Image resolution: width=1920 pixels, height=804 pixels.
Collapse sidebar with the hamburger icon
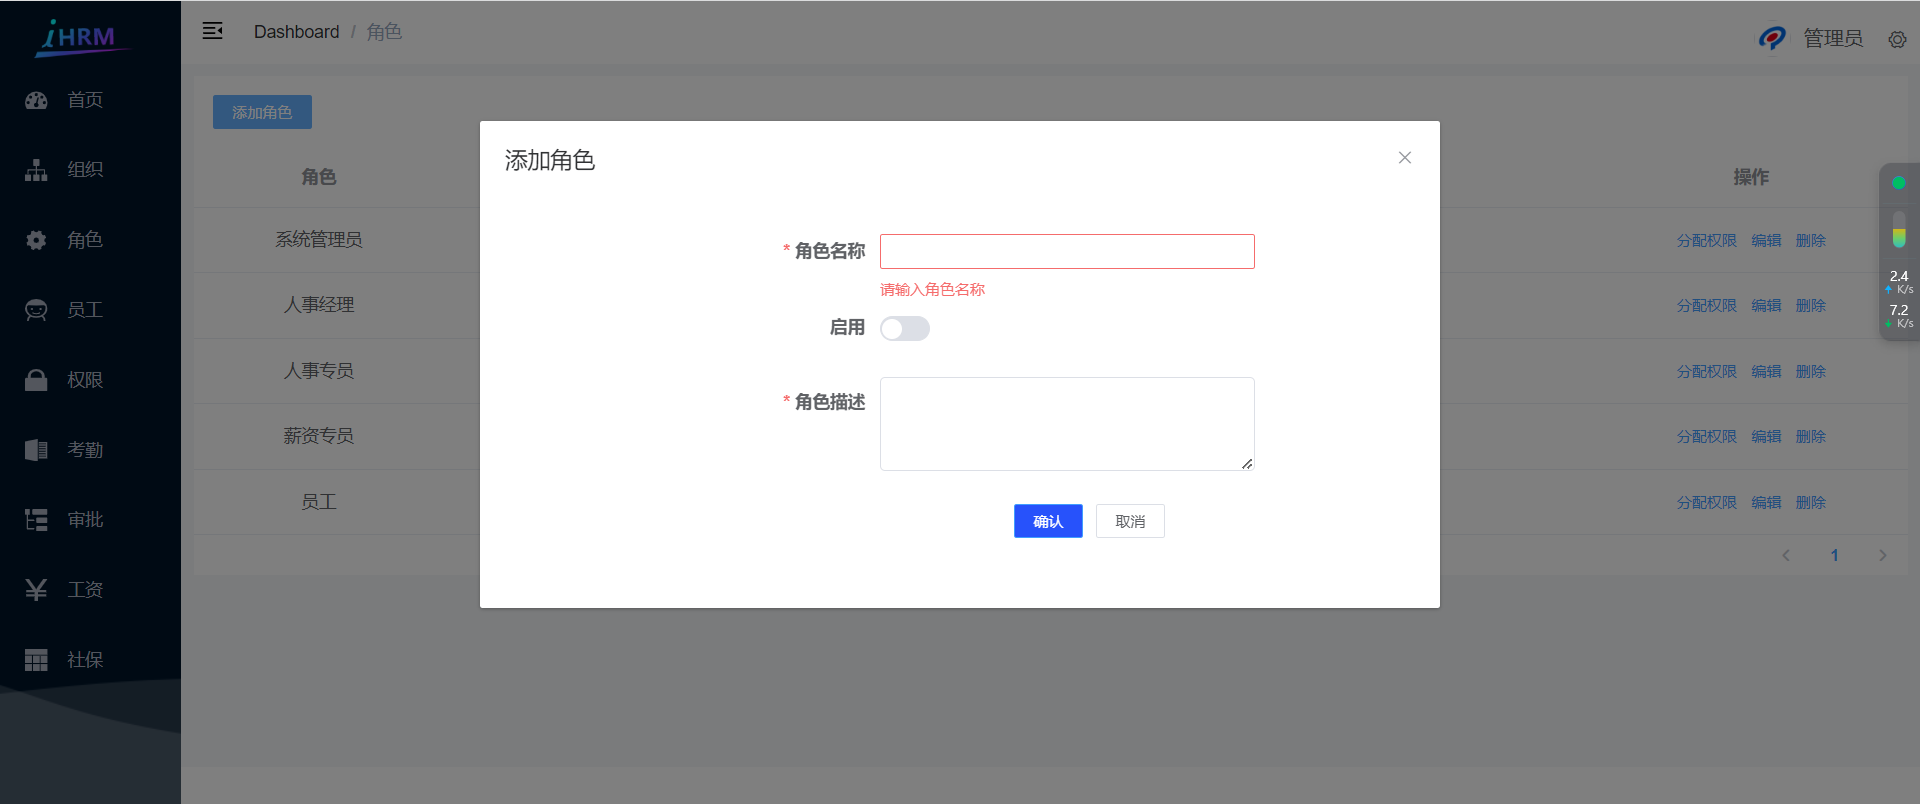(x=212, y=31)
